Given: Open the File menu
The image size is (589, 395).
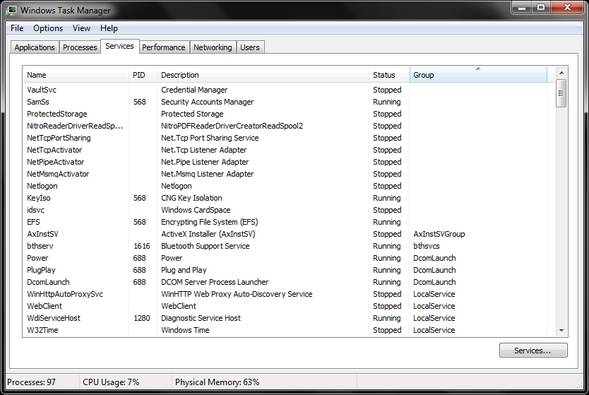Looking at the screenshot, I should [x=17, y=28].
